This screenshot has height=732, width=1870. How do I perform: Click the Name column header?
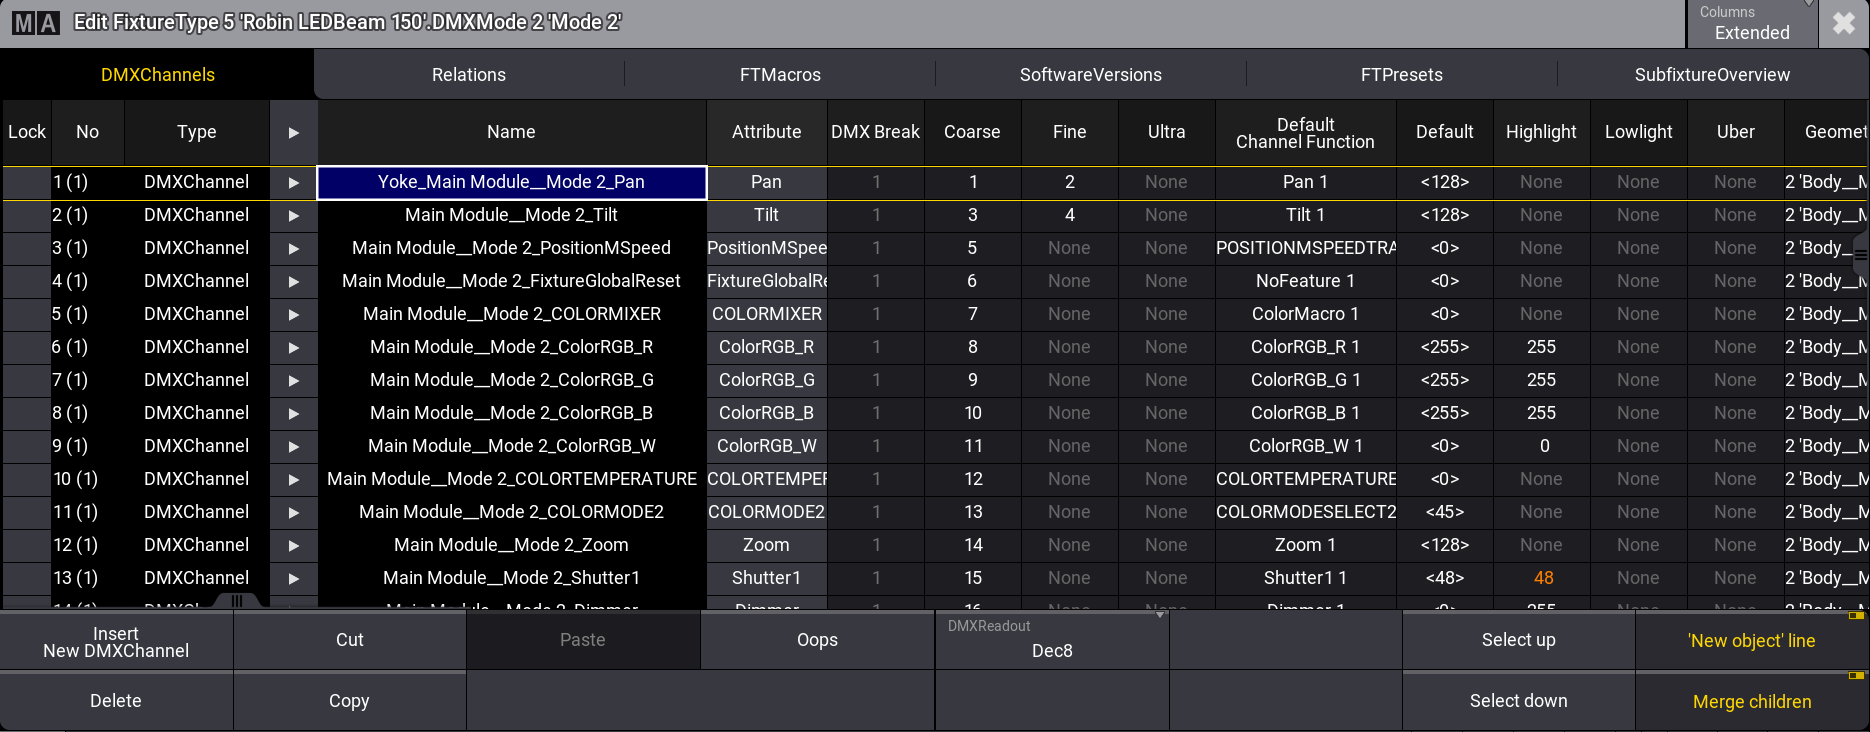[511, 132]
